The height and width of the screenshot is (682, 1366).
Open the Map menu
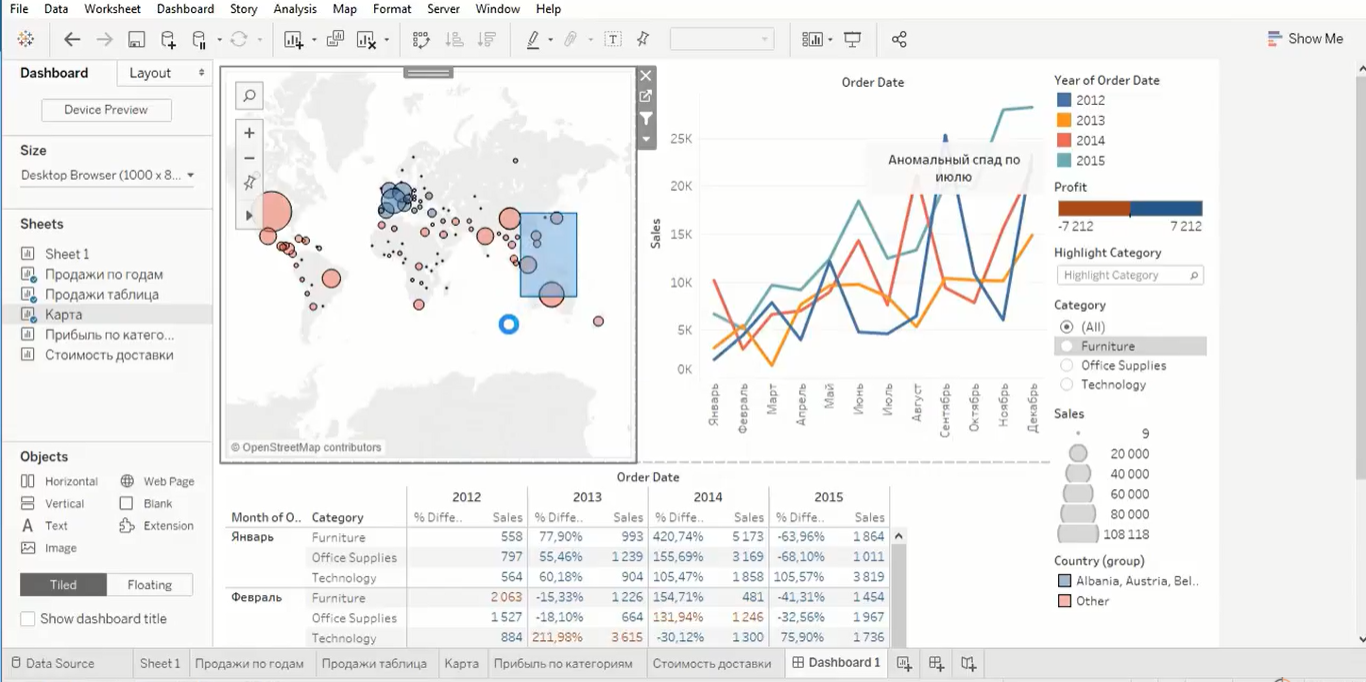(x=344, y=9)
